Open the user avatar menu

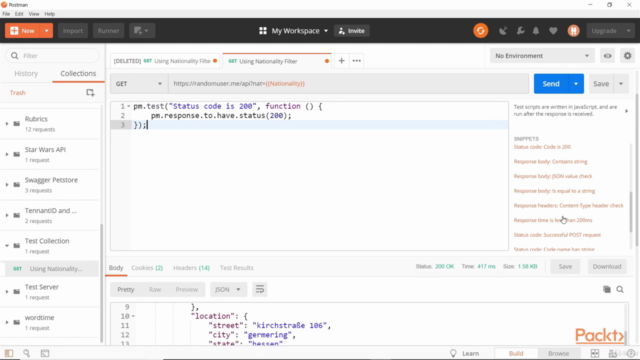(573, 31)
